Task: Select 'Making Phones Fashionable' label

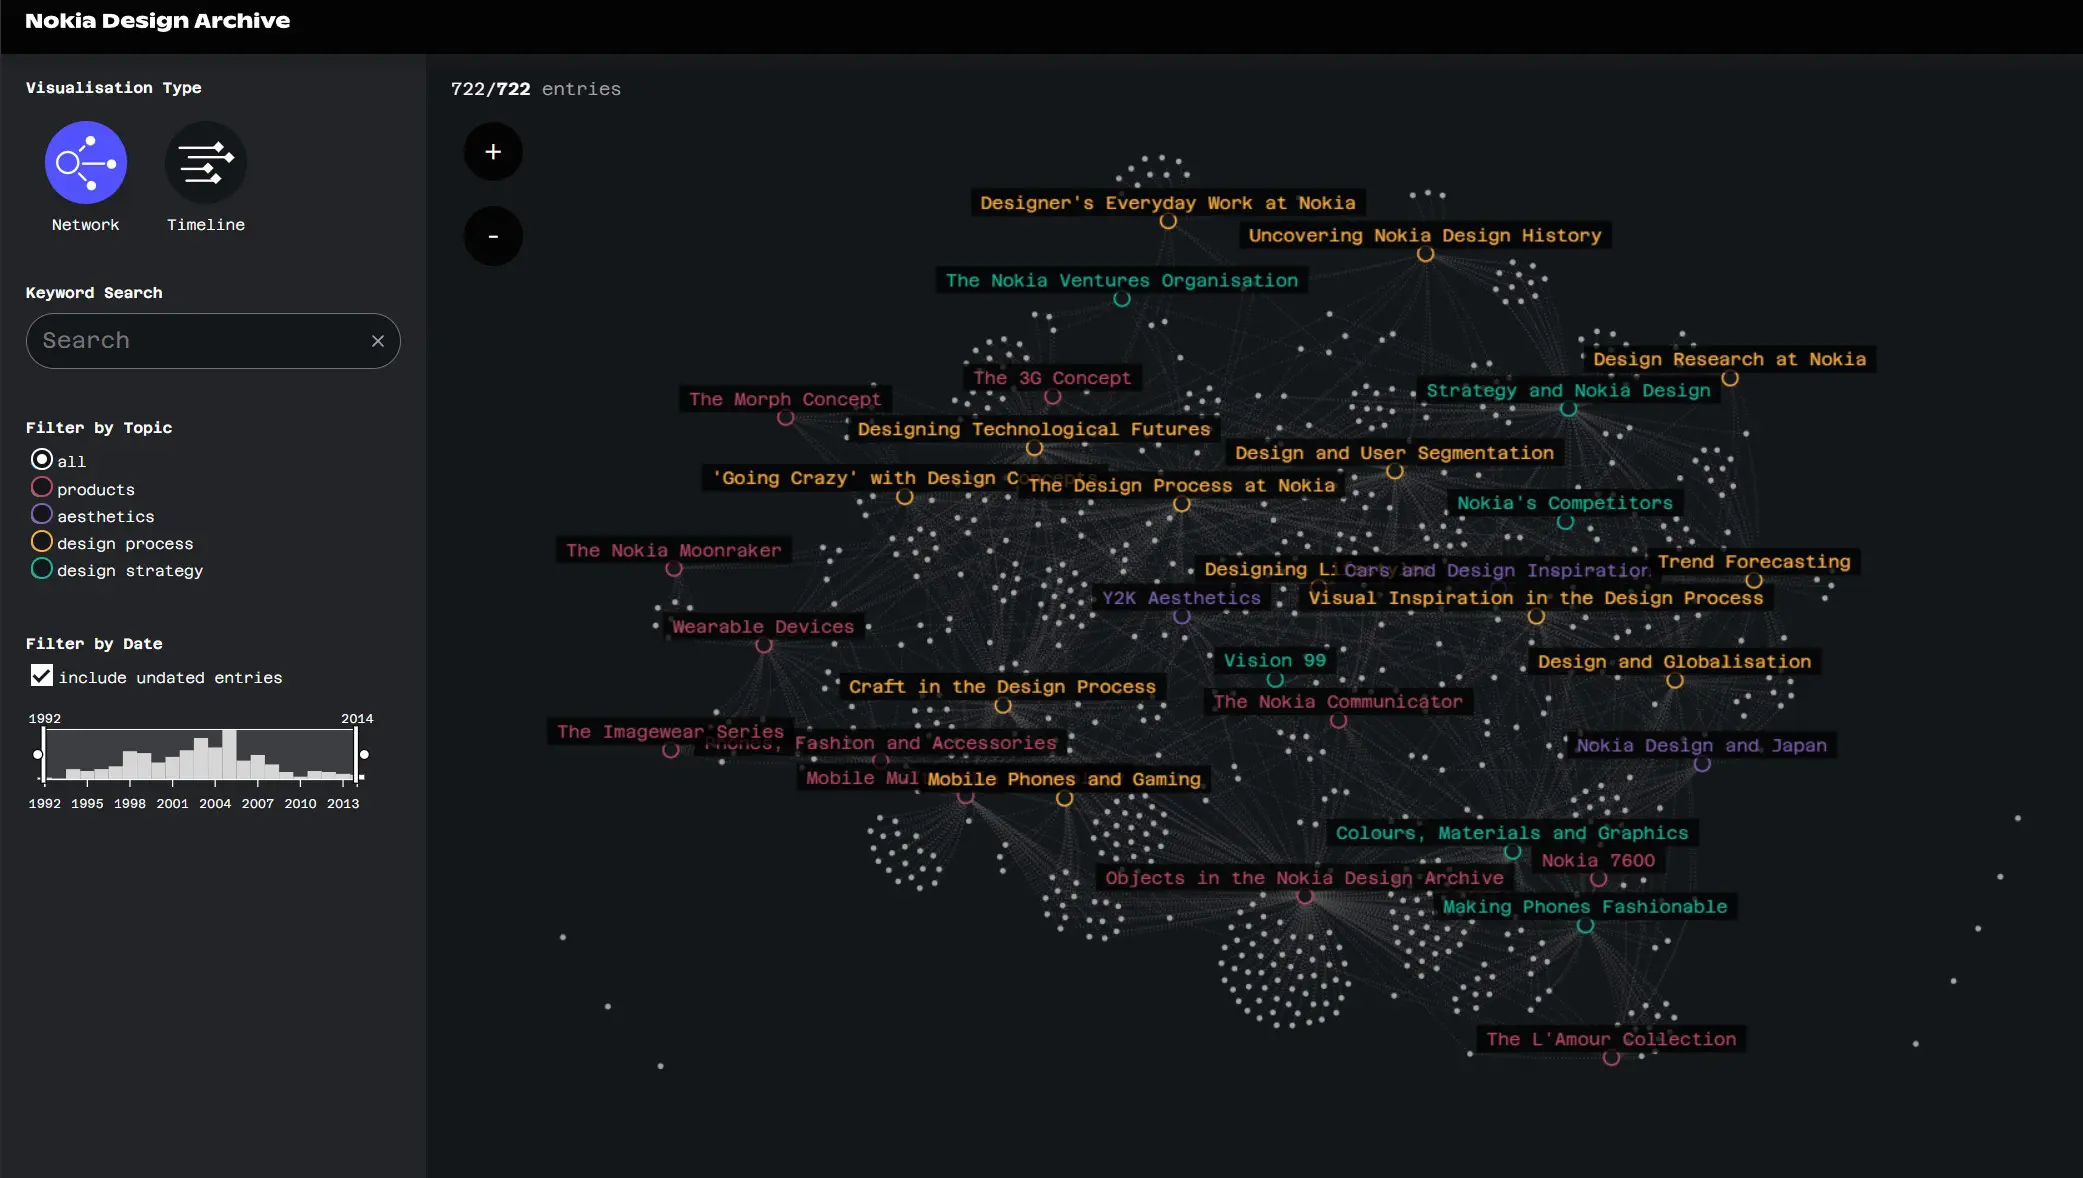Action: [x=1585, y=907]
